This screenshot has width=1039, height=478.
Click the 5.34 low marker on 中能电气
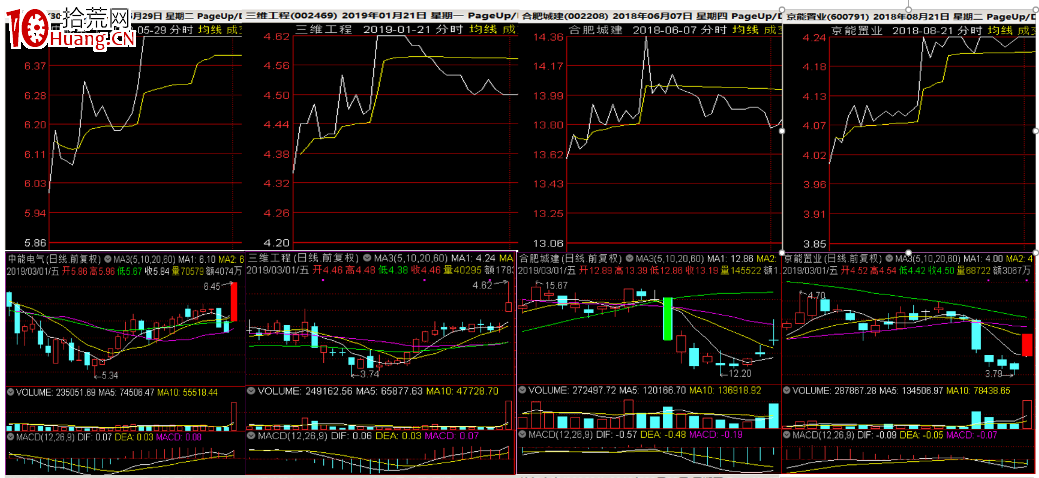[x=109, y=376]
